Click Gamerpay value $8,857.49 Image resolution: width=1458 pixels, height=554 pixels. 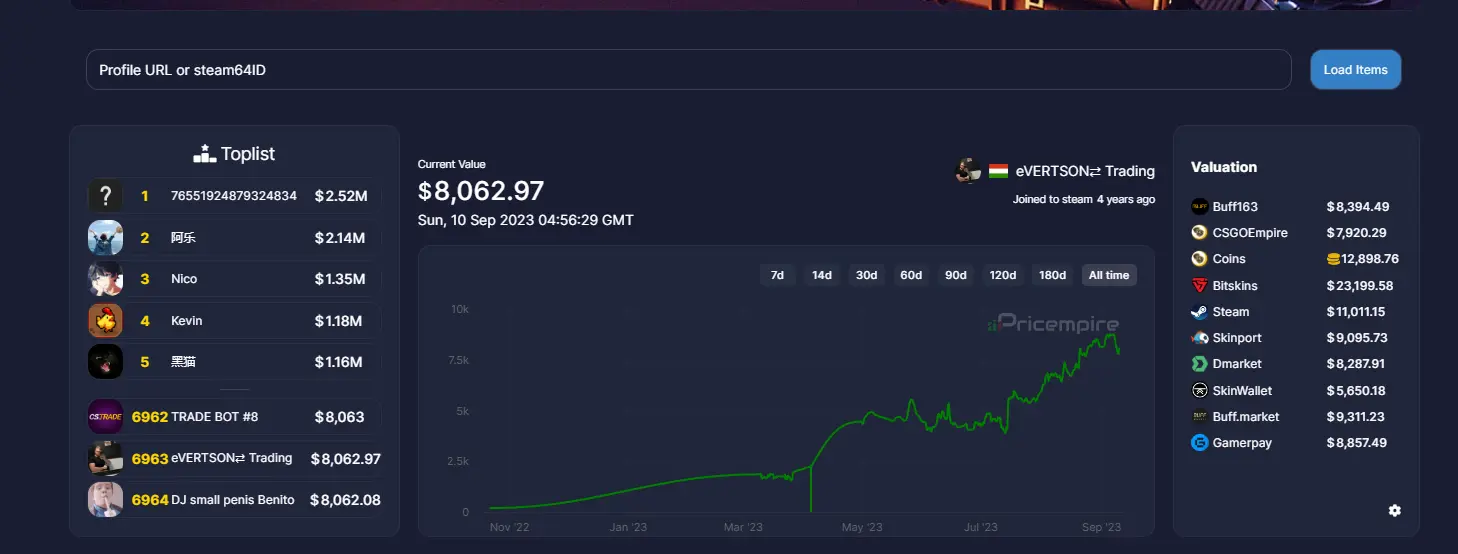(1357, 443)
